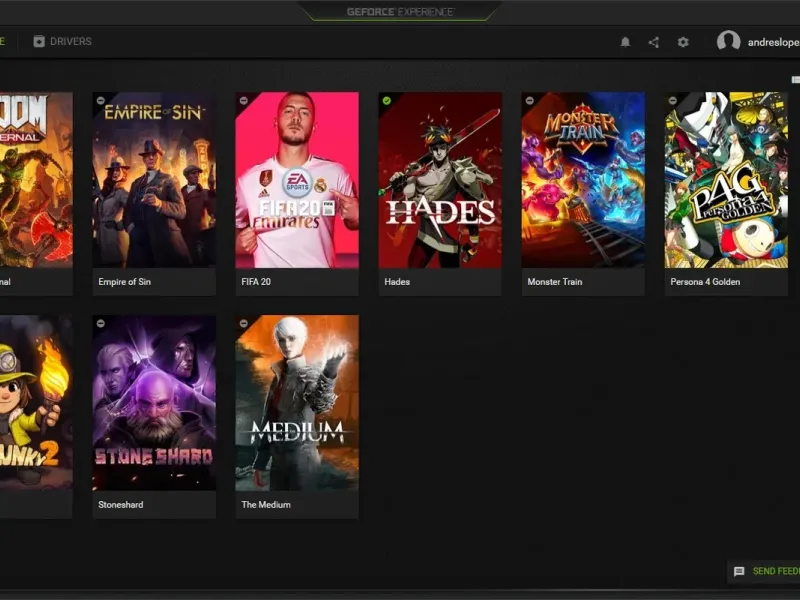Click the not-optimized badge on Persona 4 Golden
Image resolution: width=800 pixels, height=600 pixels.
[672, 101]
